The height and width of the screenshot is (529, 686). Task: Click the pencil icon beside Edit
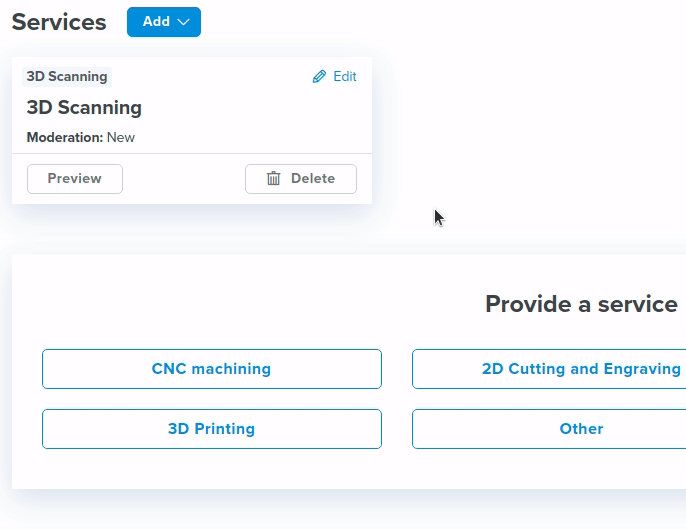coord(319,77)
